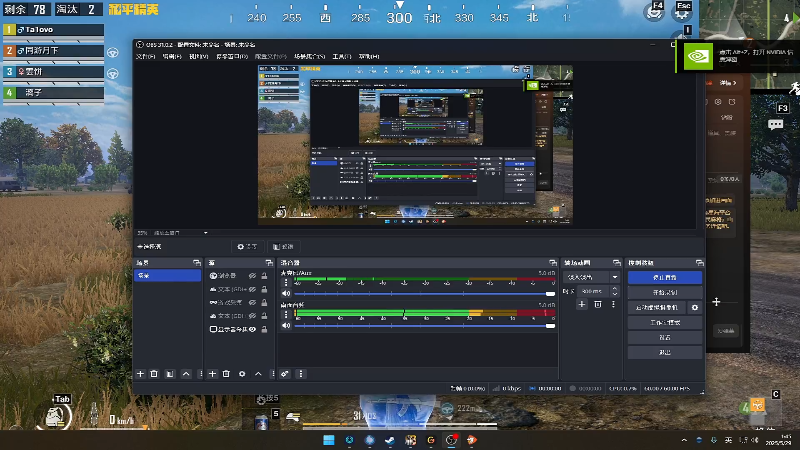Open the 视图(V) menu

198,57
